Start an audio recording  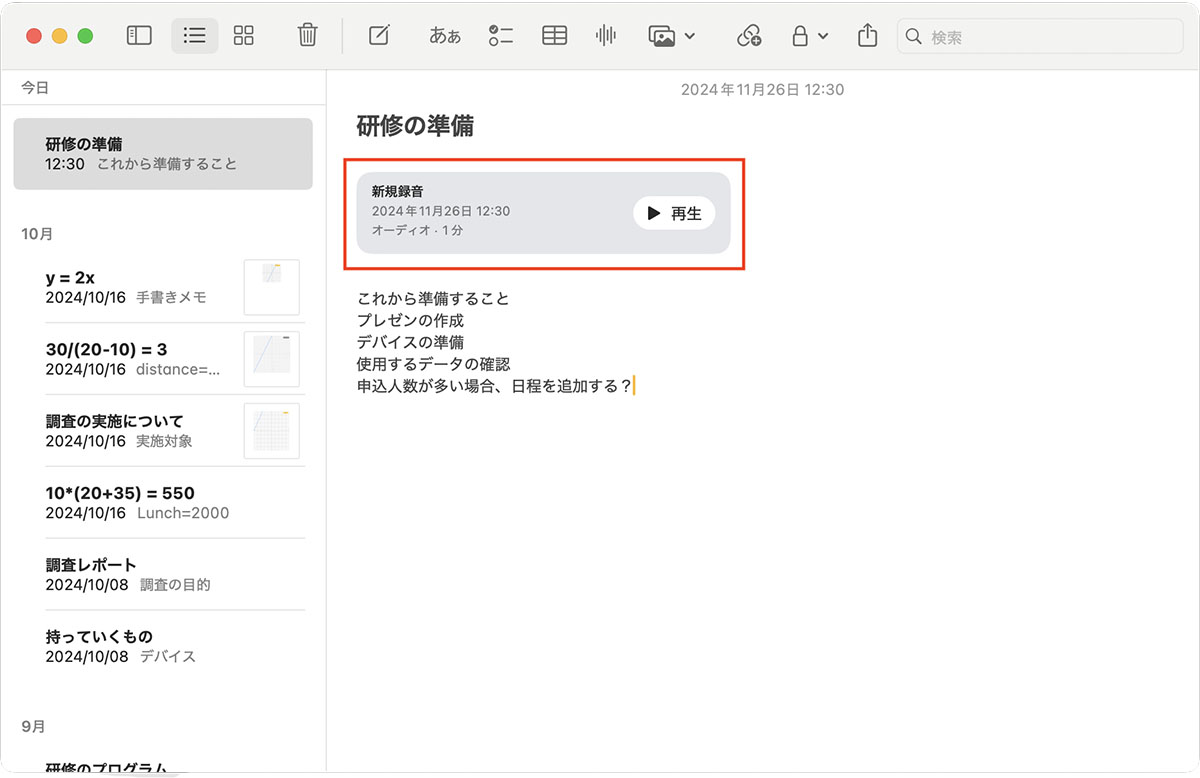[x=606, y=36]
